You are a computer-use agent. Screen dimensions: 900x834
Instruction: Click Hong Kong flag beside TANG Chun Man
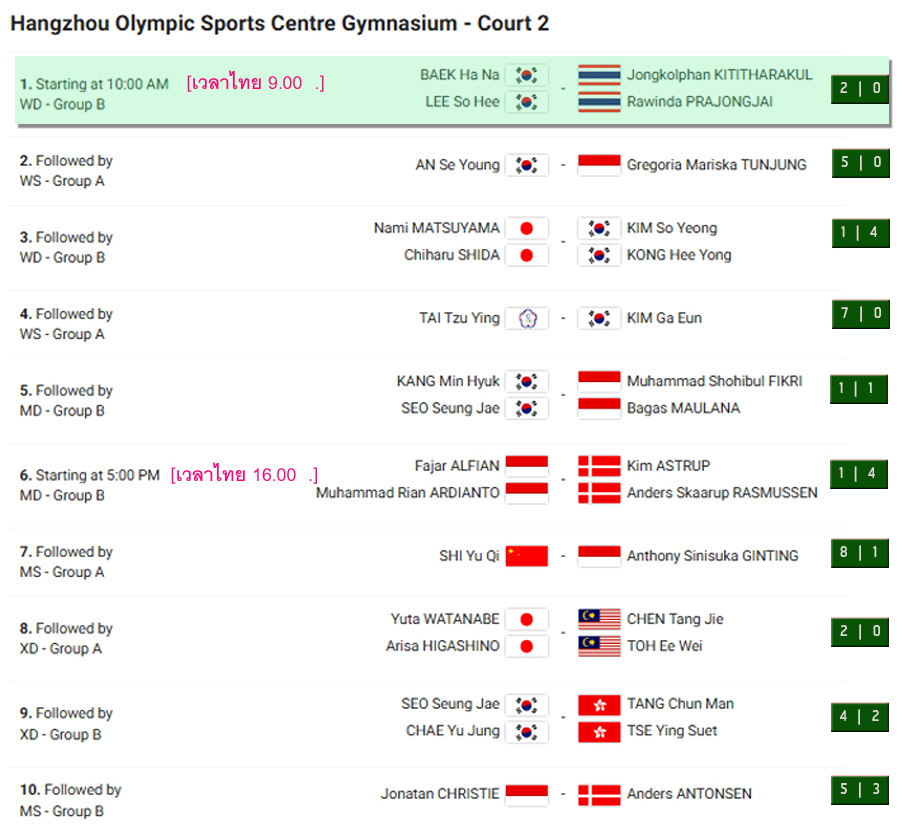point(599,704)
